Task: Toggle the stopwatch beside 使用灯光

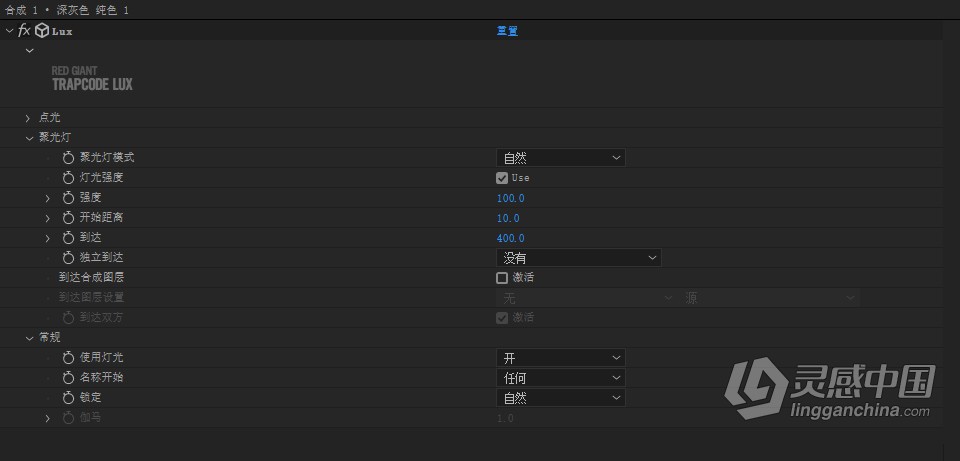Action: [x=68, y=358]
